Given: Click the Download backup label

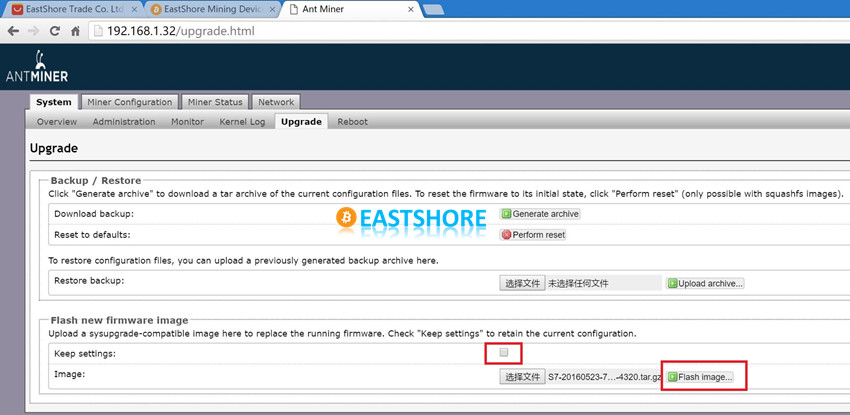Looking at the screenshot, I should pos(94,214).
